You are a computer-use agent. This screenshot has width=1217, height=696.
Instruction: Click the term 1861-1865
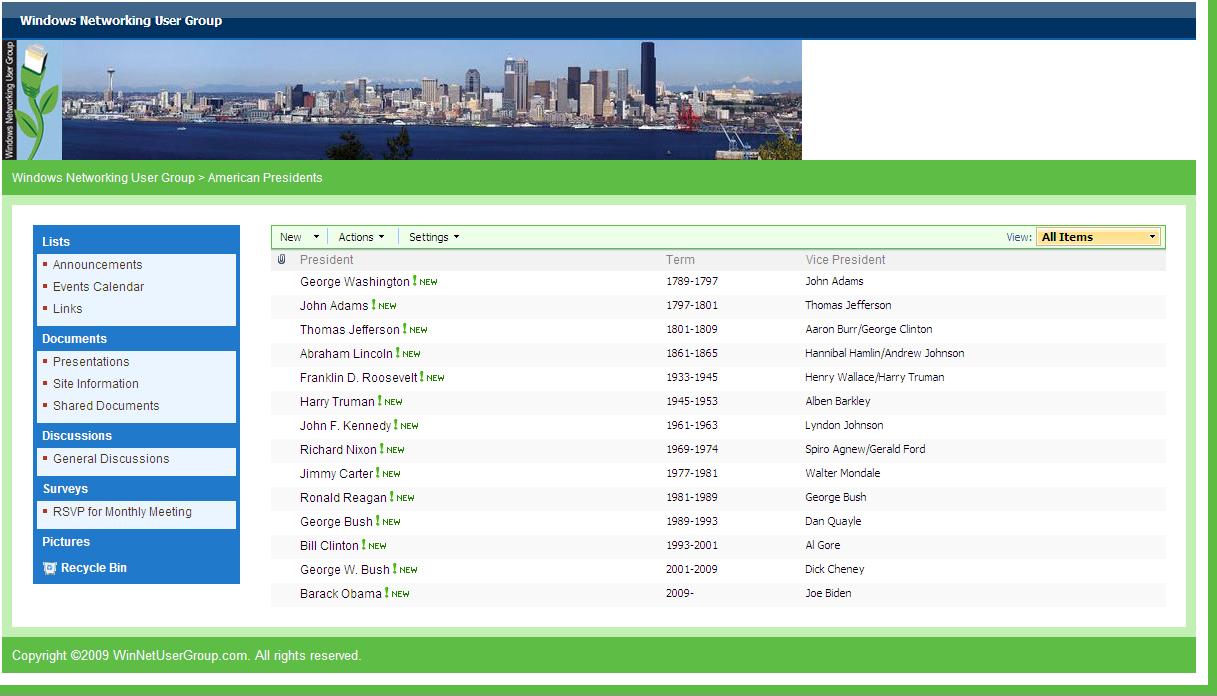pyautogui.click(x=692, y=354)
